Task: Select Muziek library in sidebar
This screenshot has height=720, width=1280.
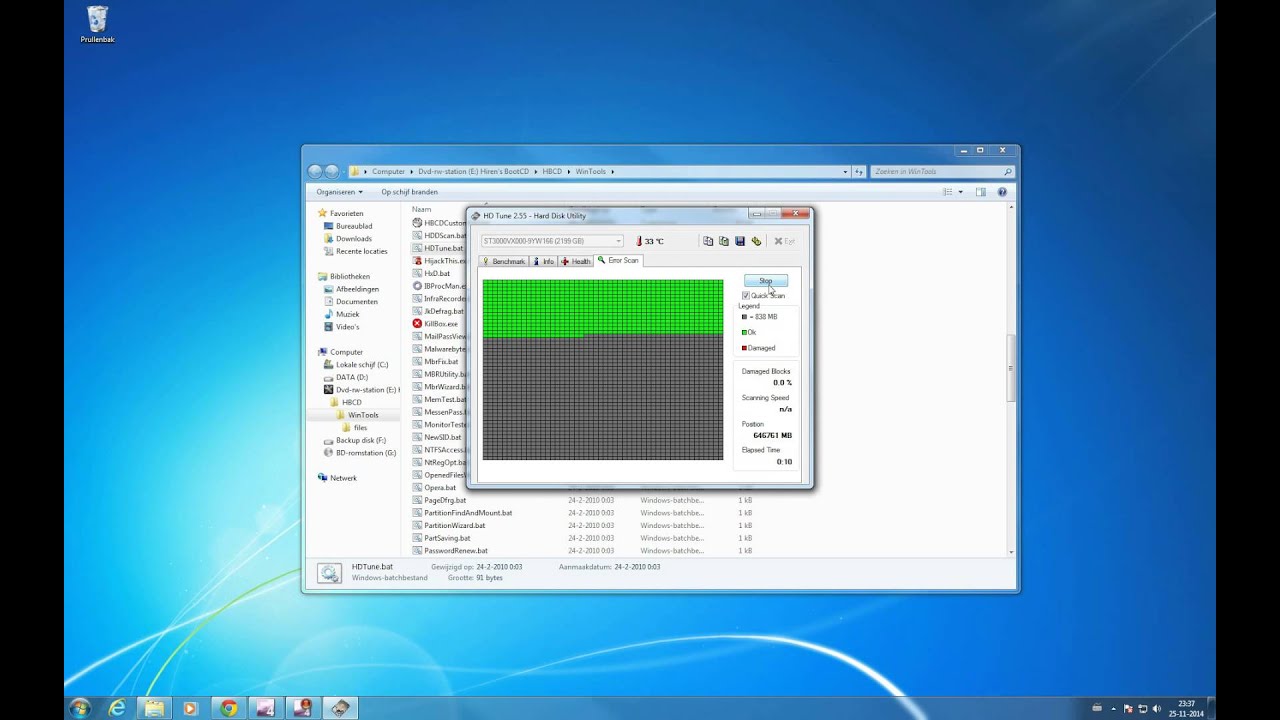Action: (x=341, y=314)
